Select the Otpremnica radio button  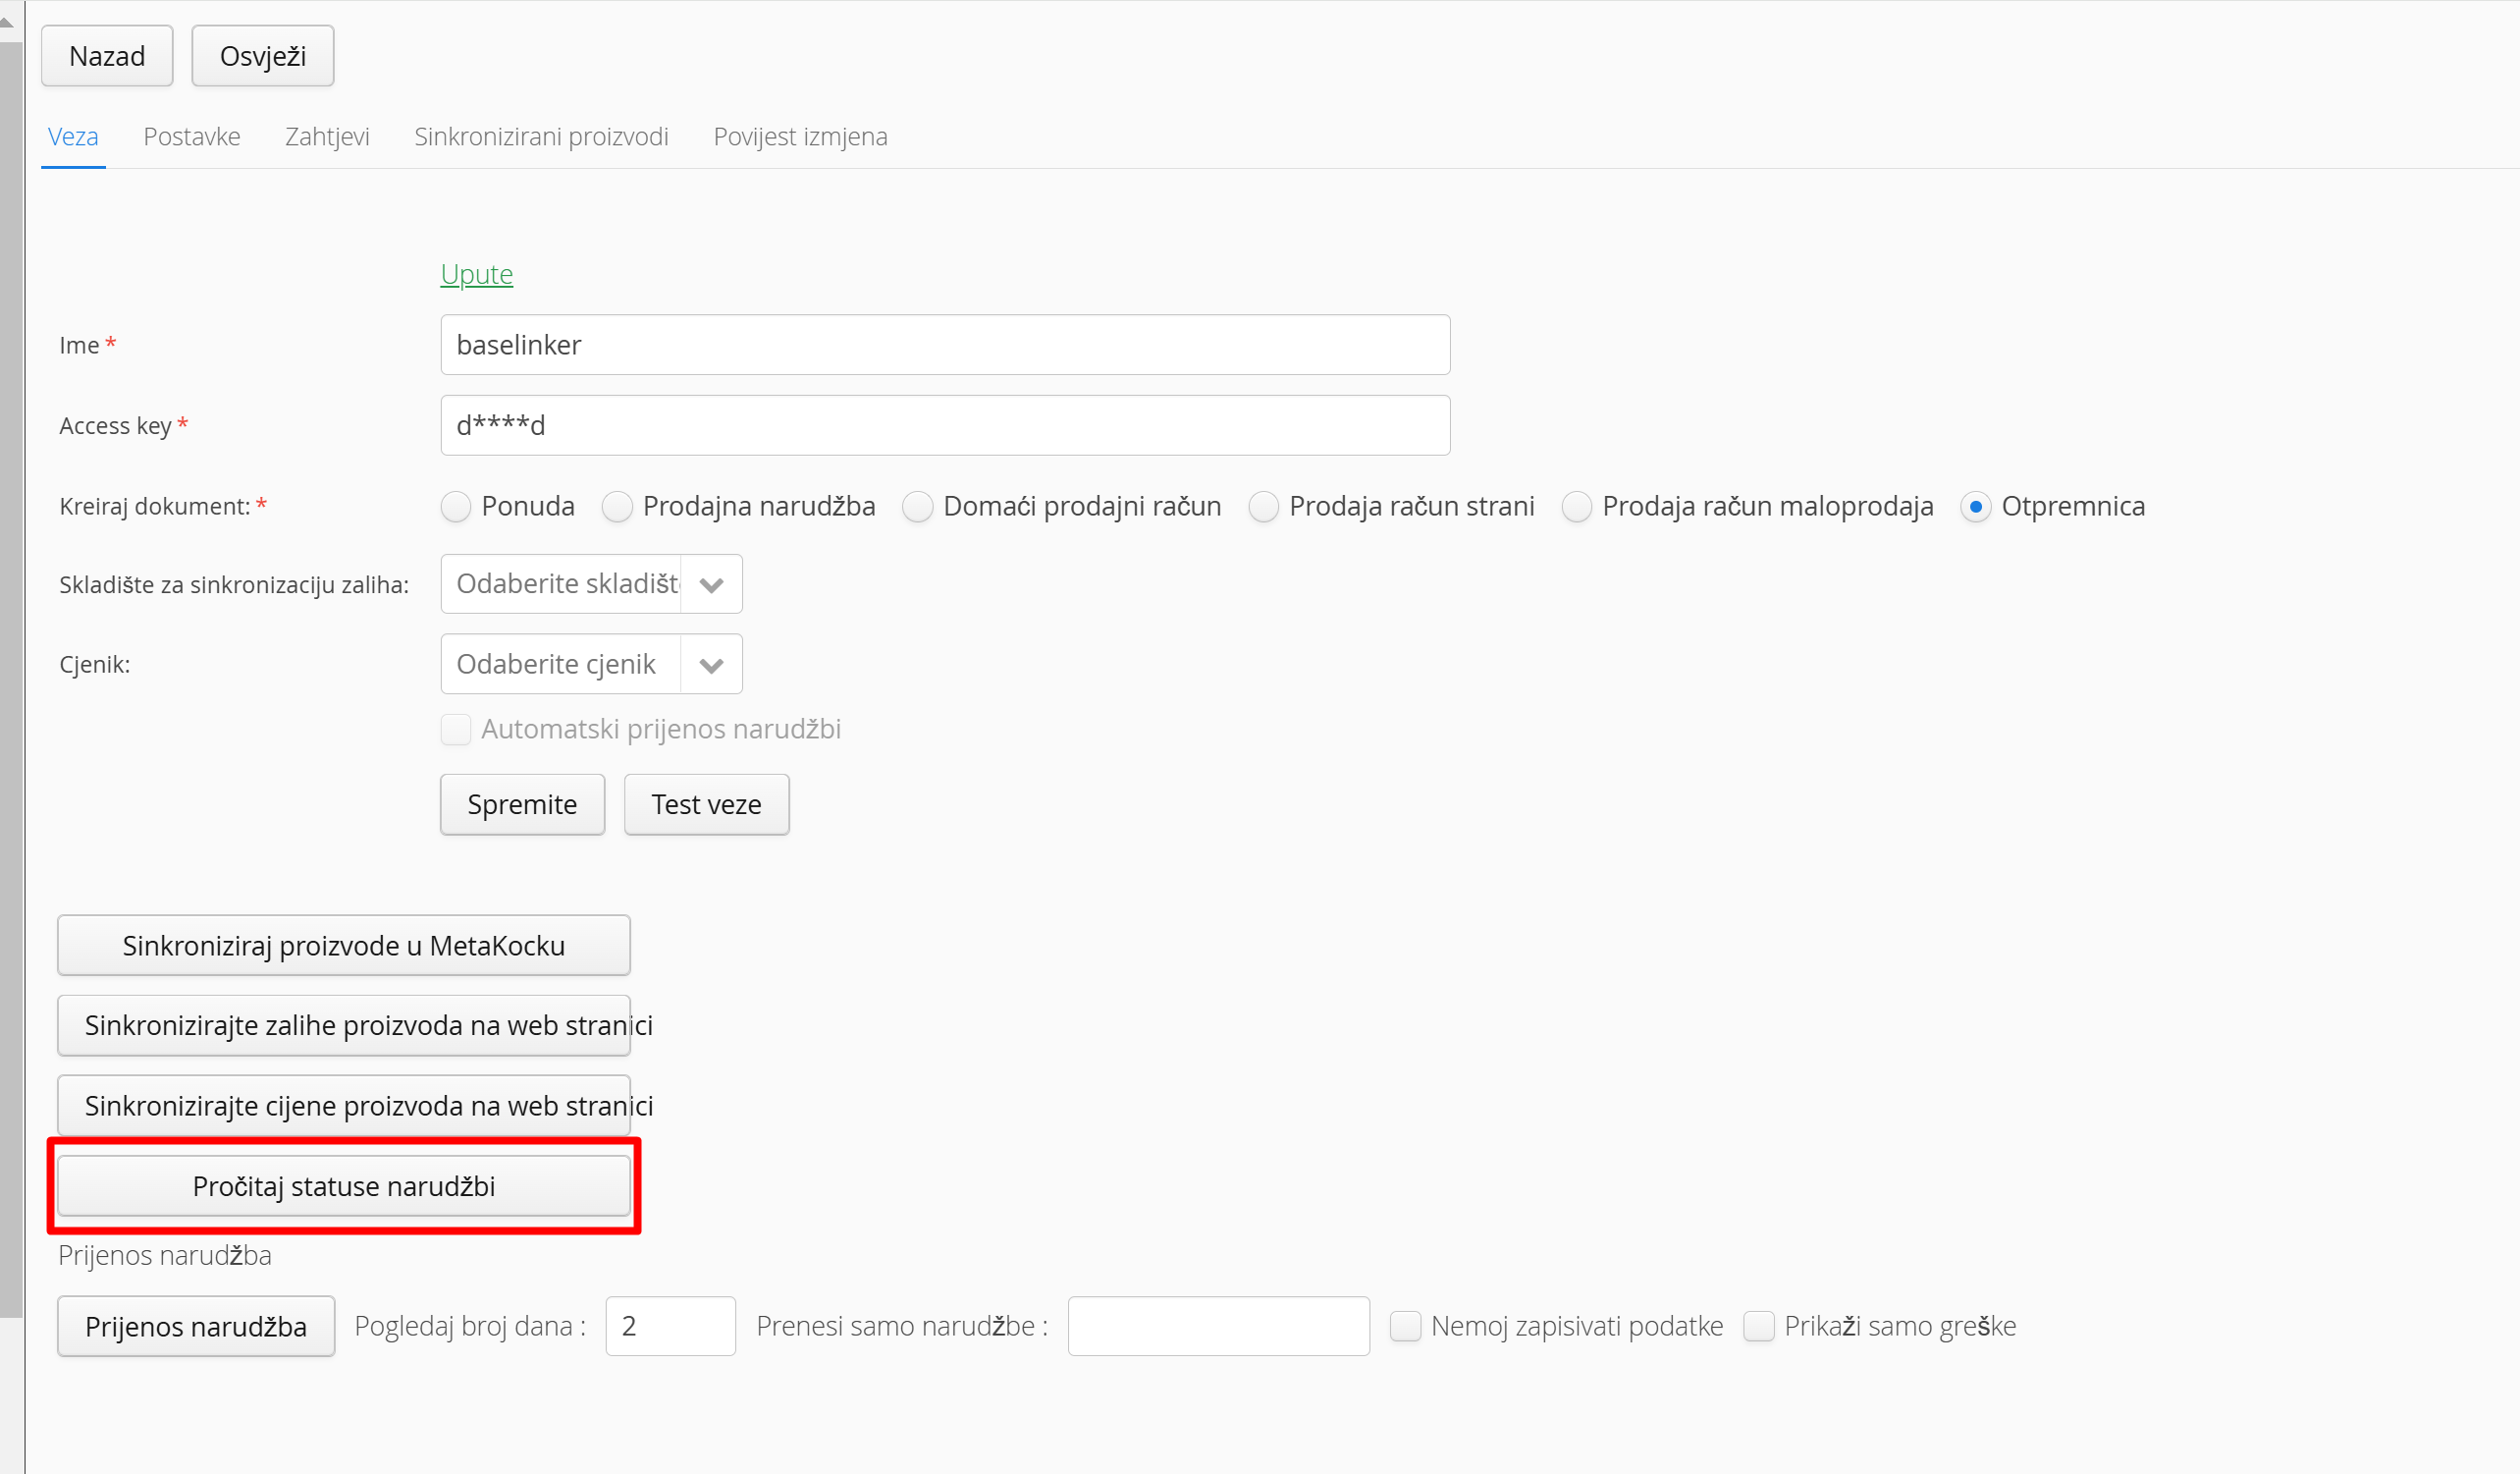point(1975,507)
